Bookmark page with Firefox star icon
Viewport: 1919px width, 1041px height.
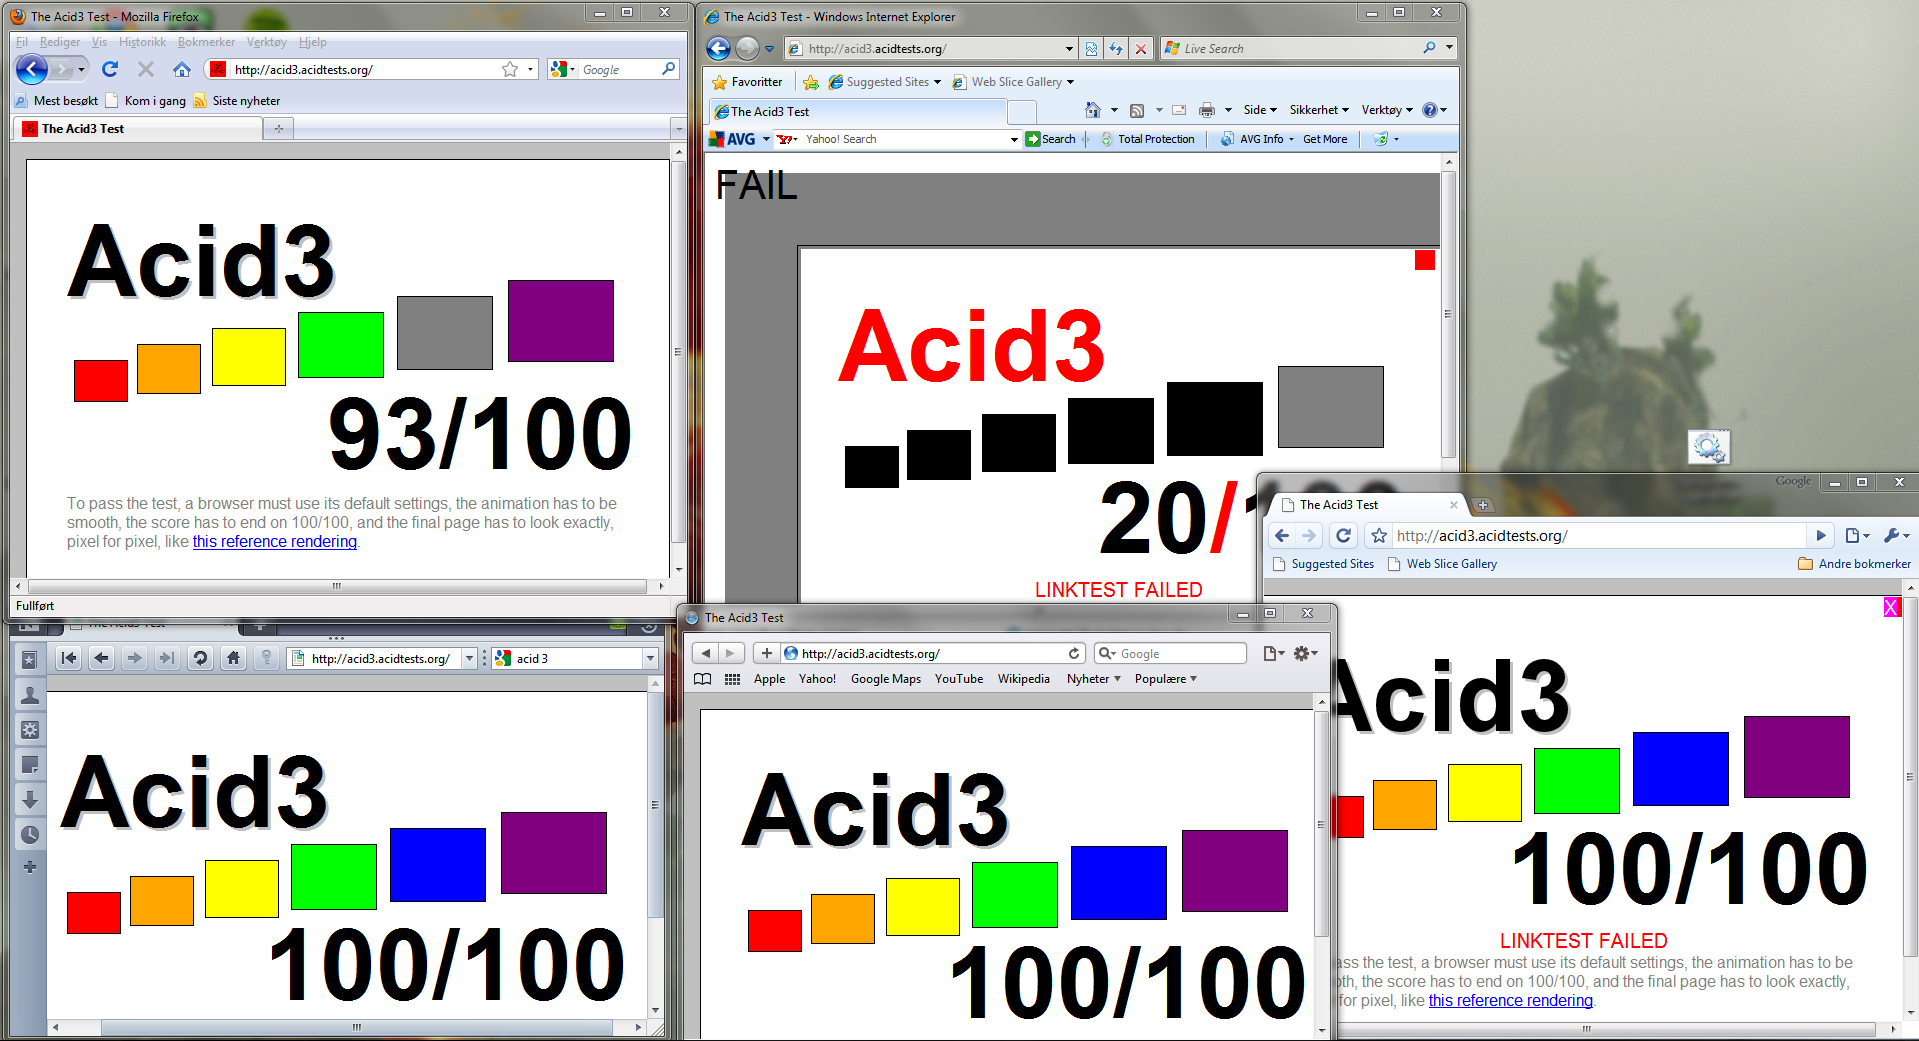[510, 69]
